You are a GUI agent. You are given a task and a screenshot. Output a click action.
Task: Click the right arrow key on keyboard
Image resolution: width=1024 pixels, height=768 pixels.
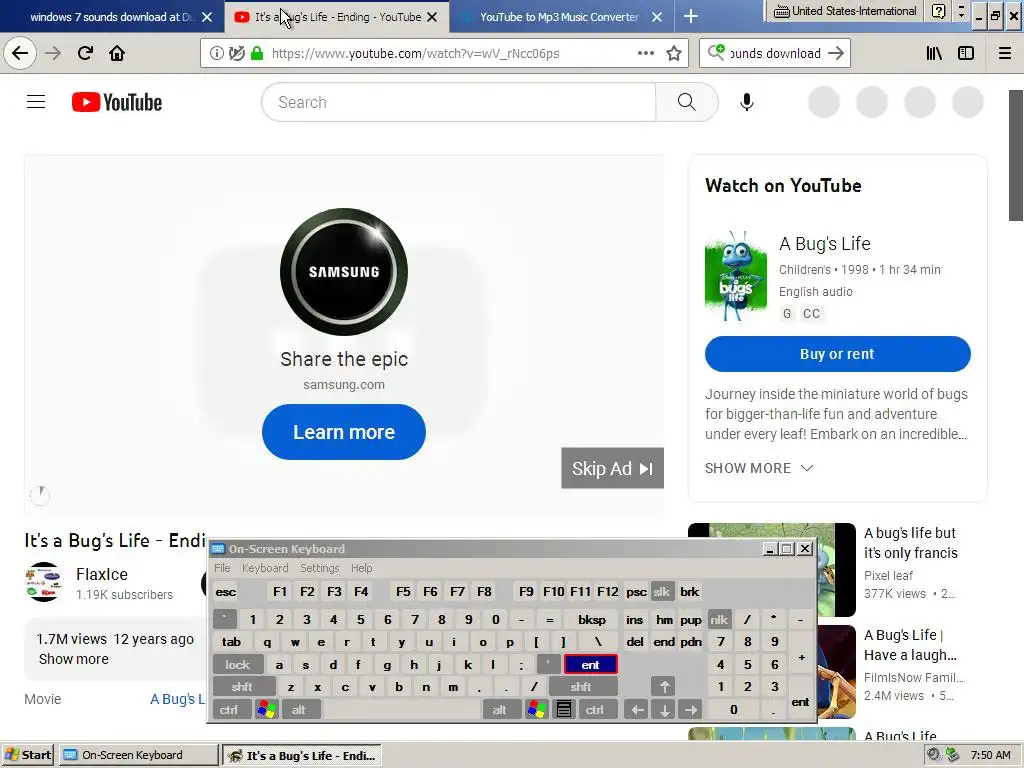point(691,710)
